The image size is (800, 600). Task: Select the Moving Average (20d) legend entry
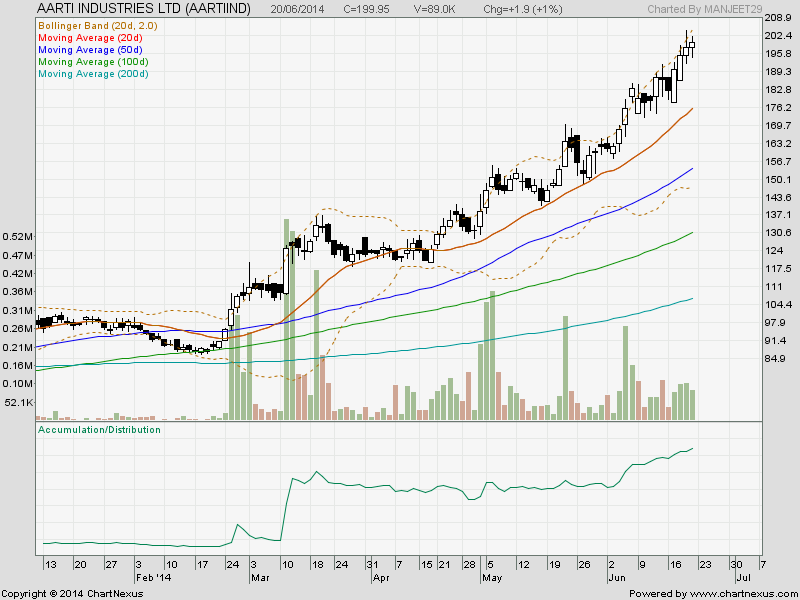(90, 38)
